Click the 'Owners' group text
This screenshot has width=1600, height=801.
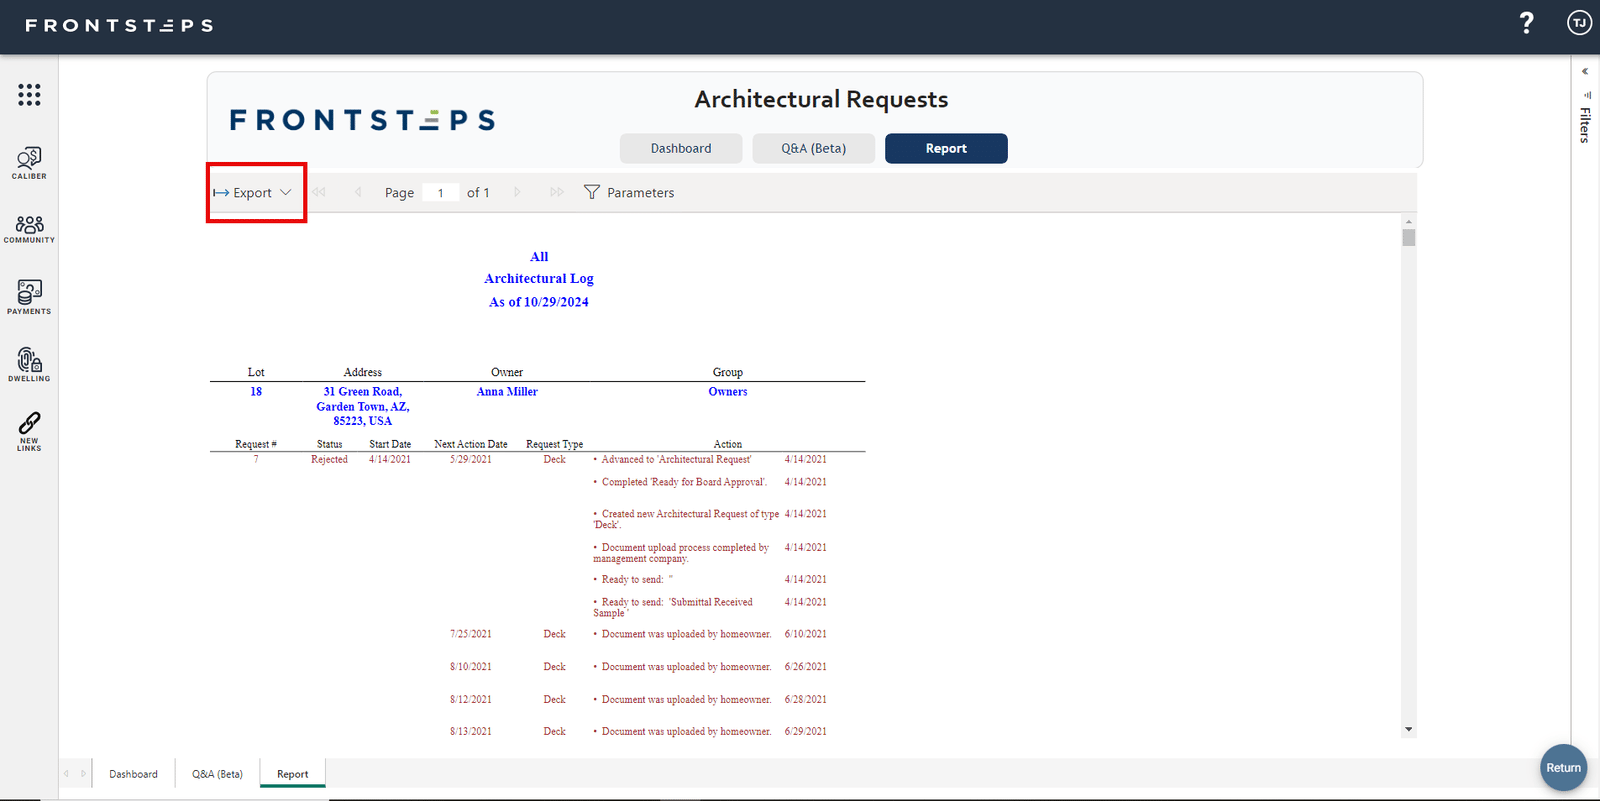pyautogui.click(x=728, y=392)
